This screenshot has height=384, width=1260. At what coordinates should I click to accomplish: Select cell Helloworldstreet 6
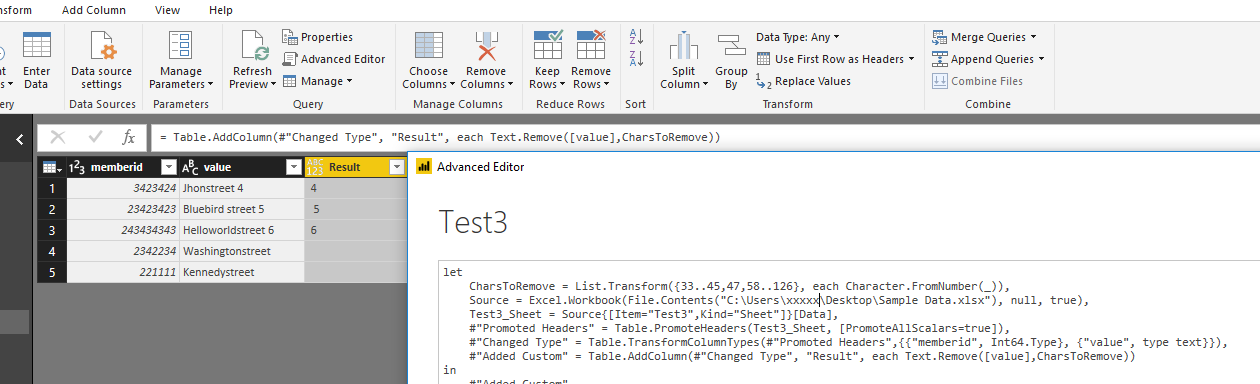pos(241,230)
